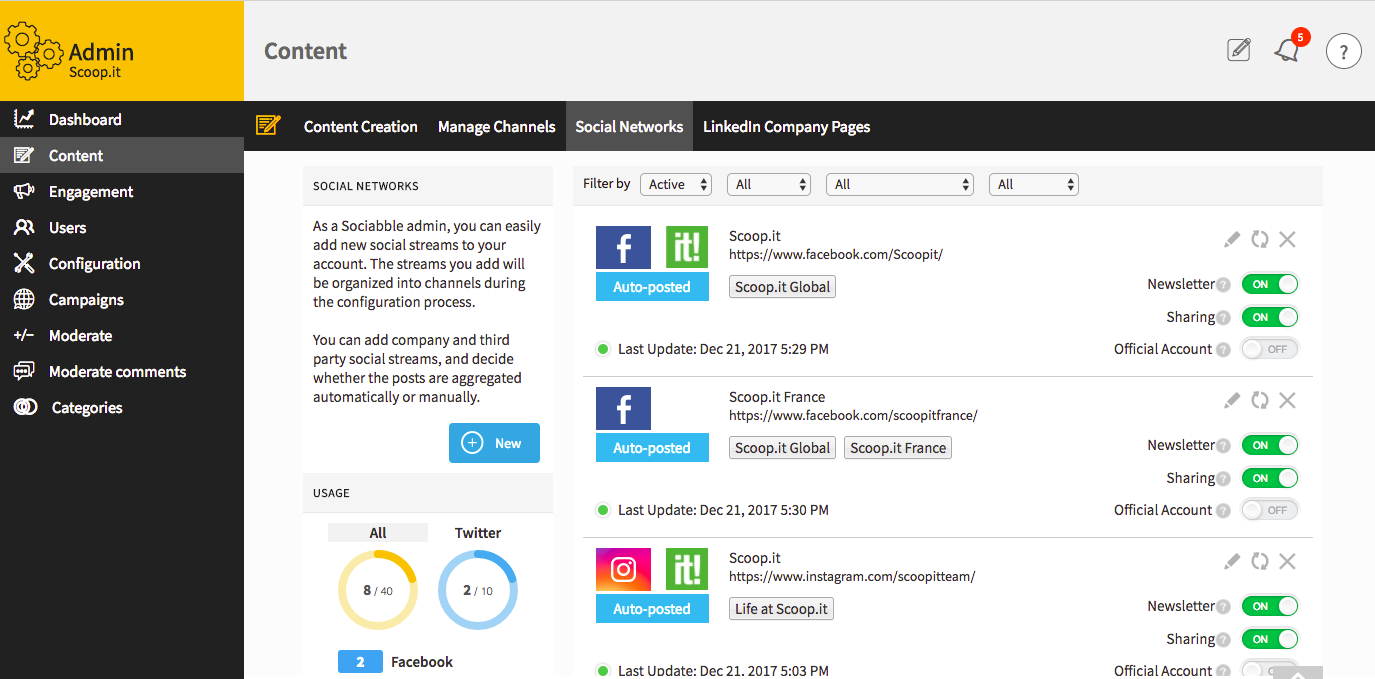Image resolution: width=1375 pixels, height=679 pixels.
Task: Click Auto-posted button on Scoop.it Facebook stream
Action: 652,287
